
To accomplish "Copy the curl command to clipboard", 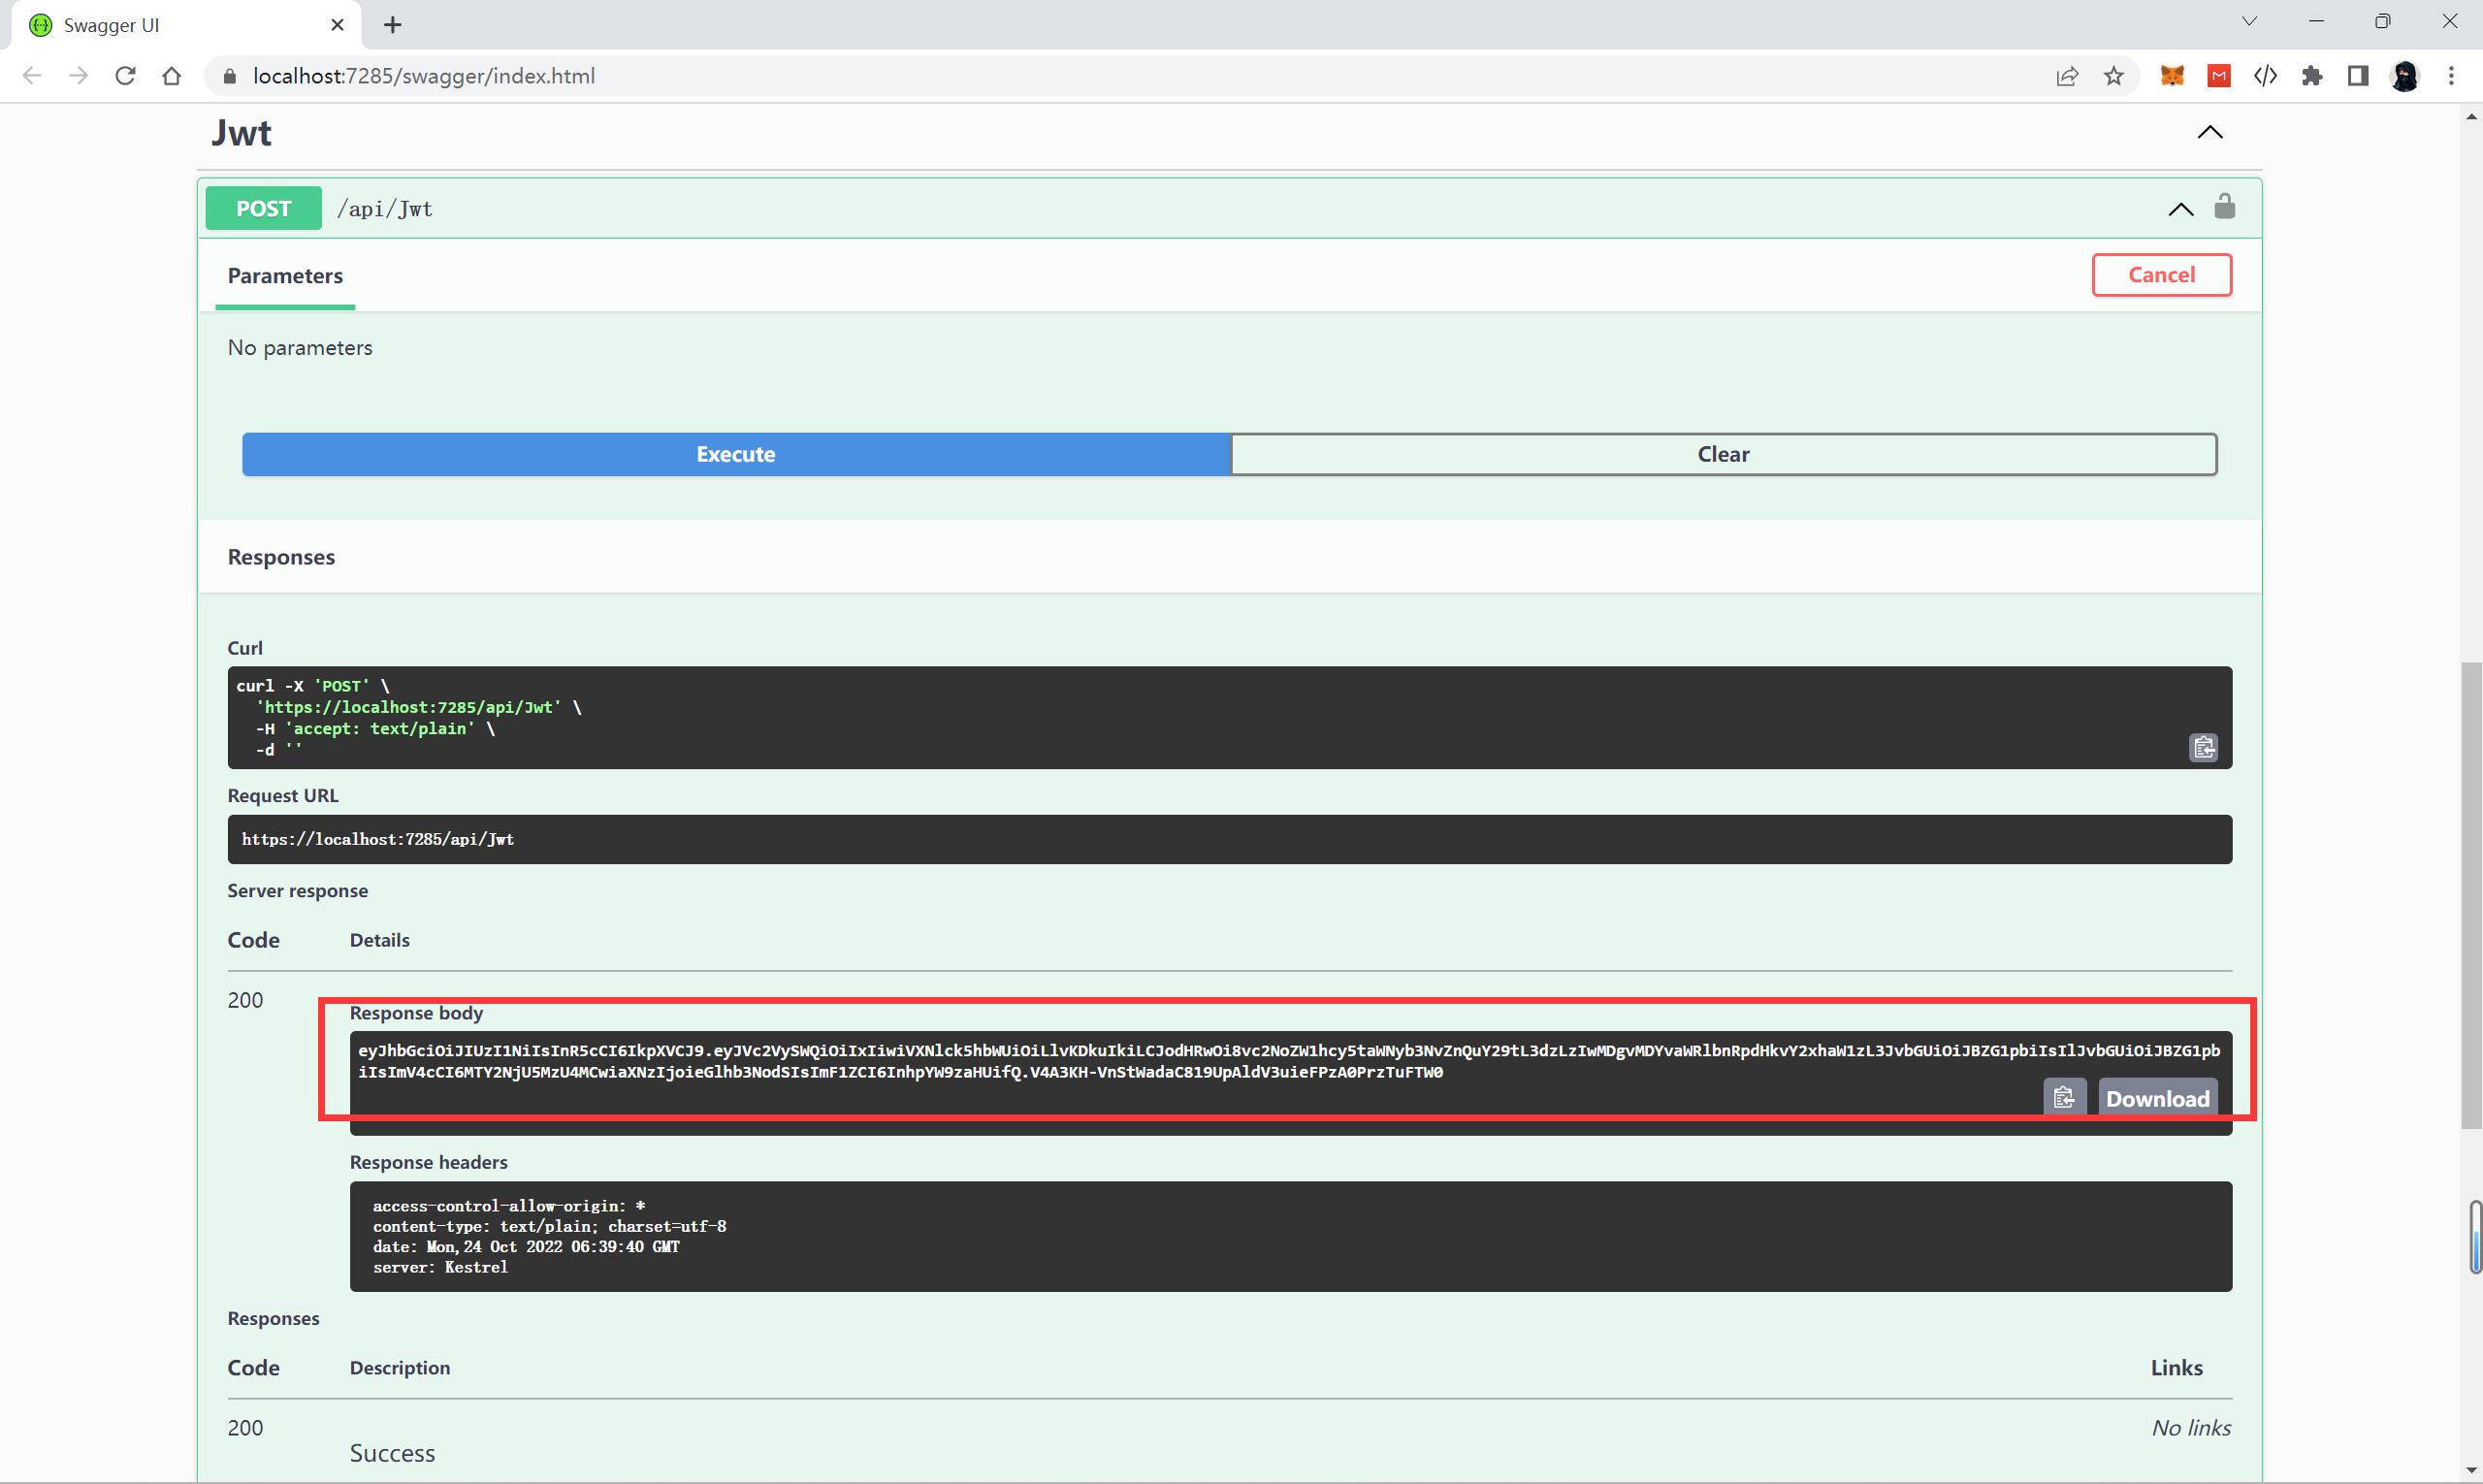I will 2203,747.
